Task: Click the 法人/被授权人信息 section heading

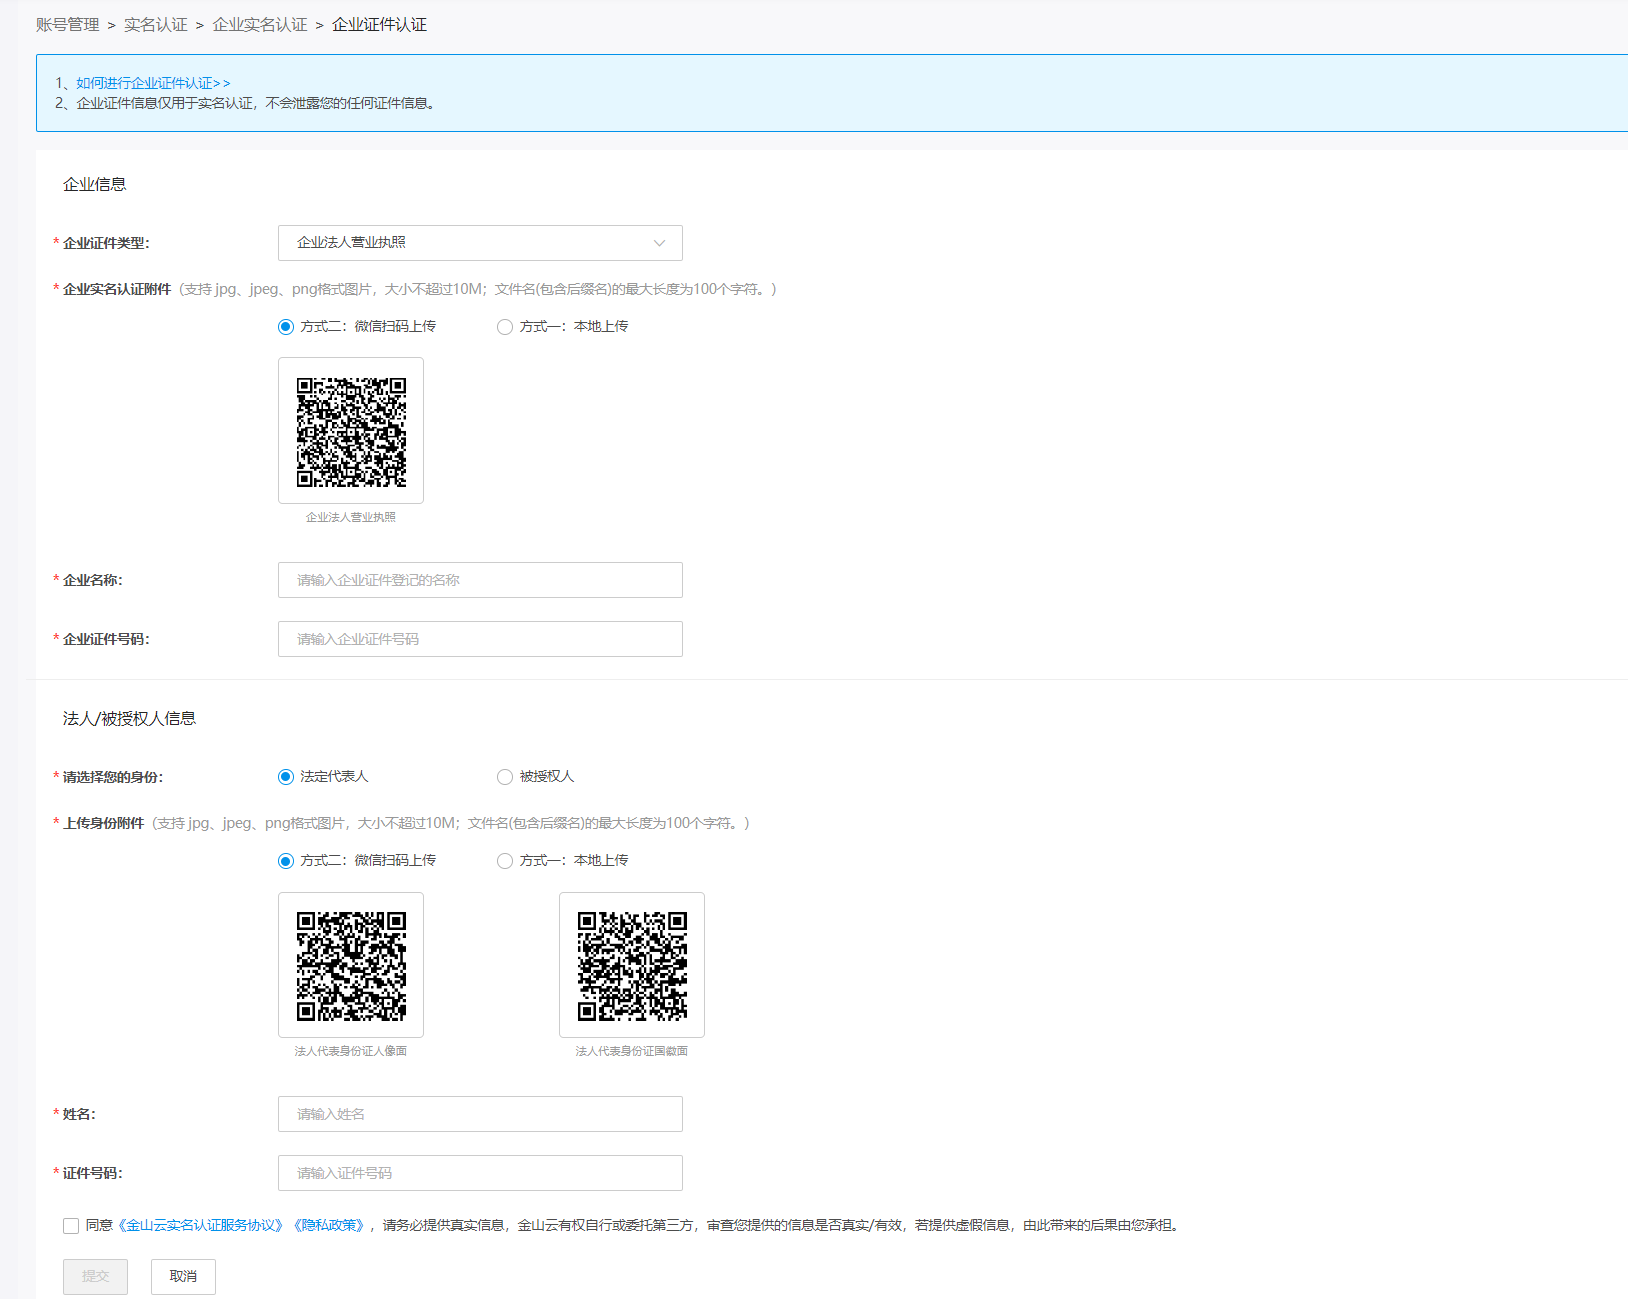Action: [129, 718]
